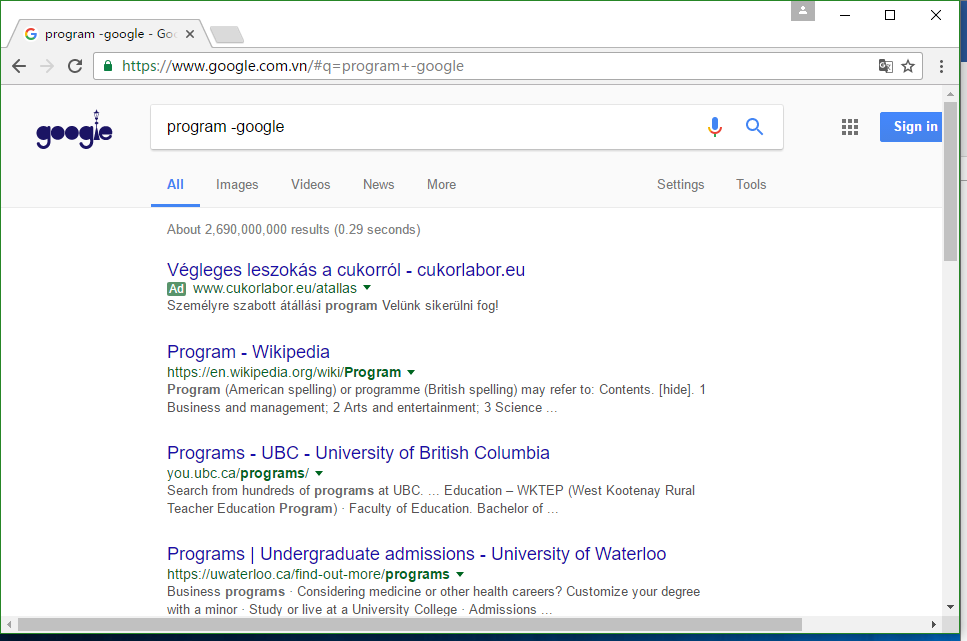
Task: Open the Google apps grid icon
Action: pyautogui.click(x=850, y=127)
